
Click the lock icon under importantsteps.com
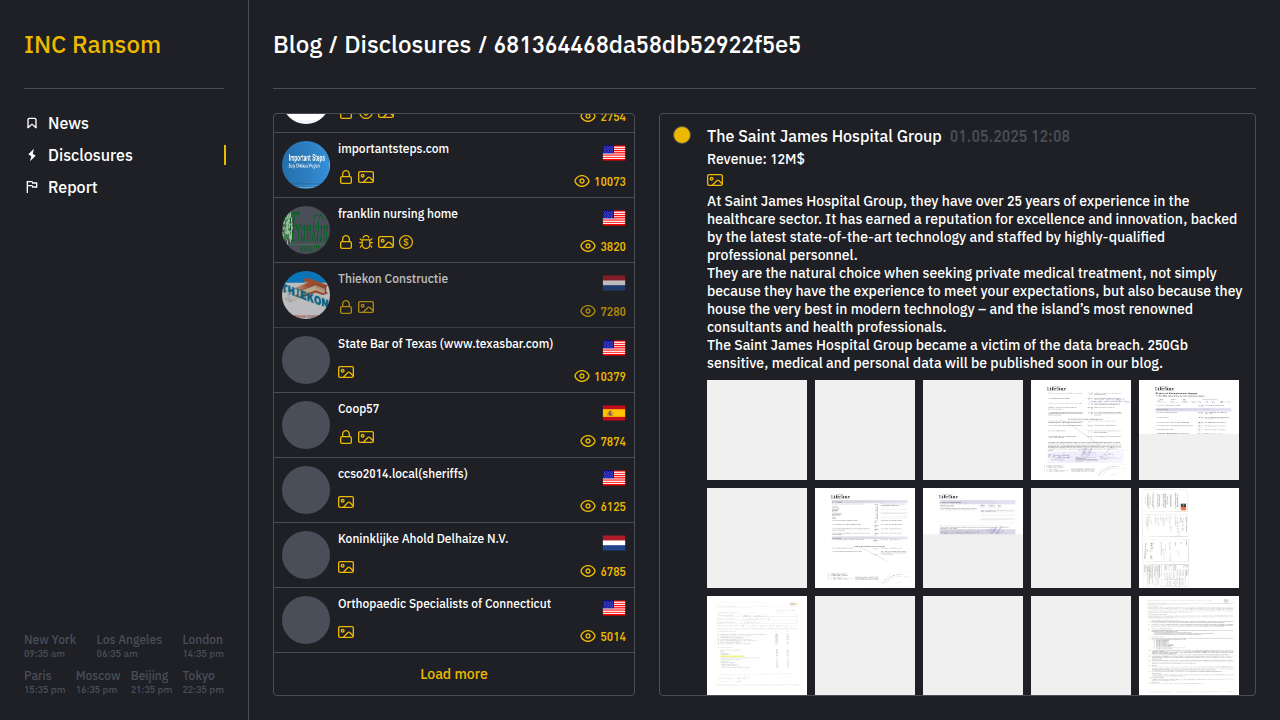[346, 177]
